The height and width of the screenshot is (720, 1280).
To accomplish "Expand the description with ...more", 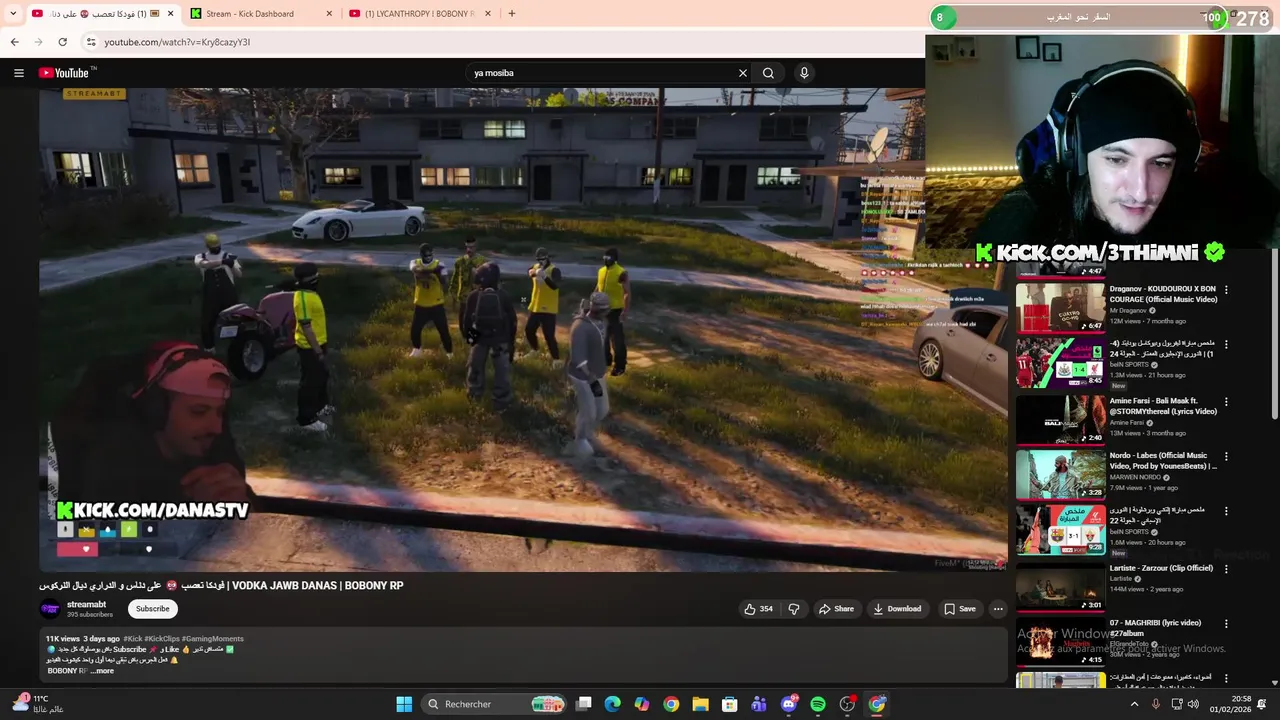I will pos(102,671).
